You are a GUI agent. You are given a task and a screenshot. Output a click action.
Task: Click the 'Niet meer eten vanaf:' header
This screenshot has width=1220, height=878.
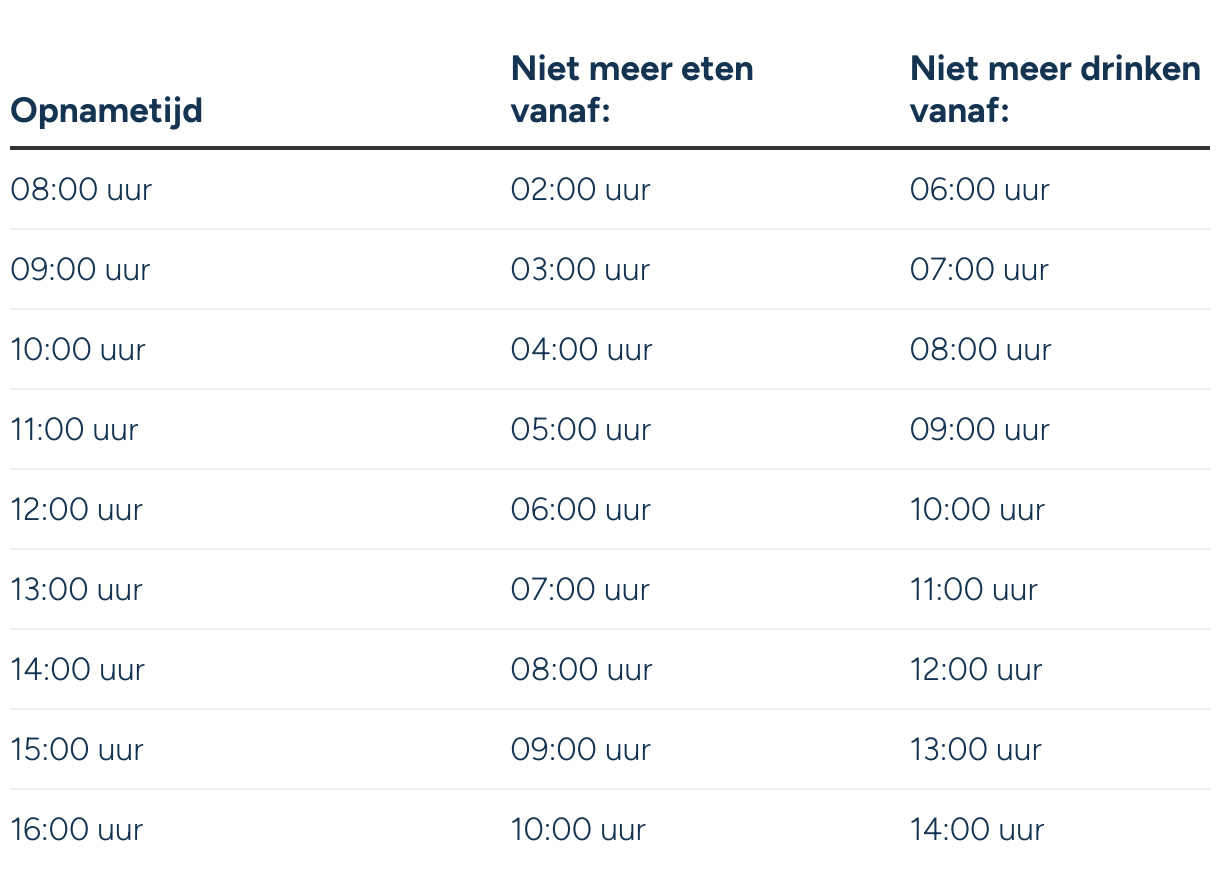coord(632,90)
